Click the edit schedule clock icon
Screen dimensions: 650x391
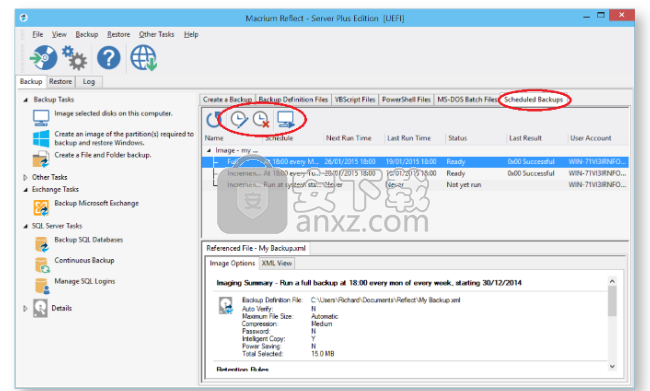pos(239,120)
